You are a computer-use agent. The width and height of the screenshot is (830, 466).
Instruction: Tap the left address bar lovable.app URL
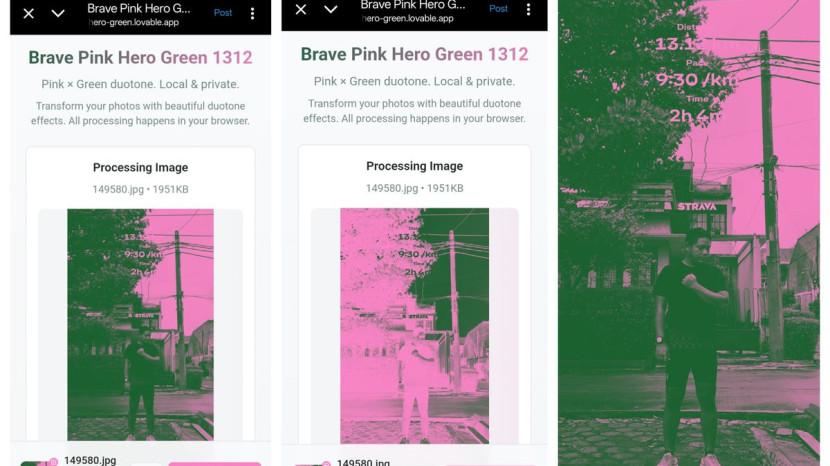134,22
